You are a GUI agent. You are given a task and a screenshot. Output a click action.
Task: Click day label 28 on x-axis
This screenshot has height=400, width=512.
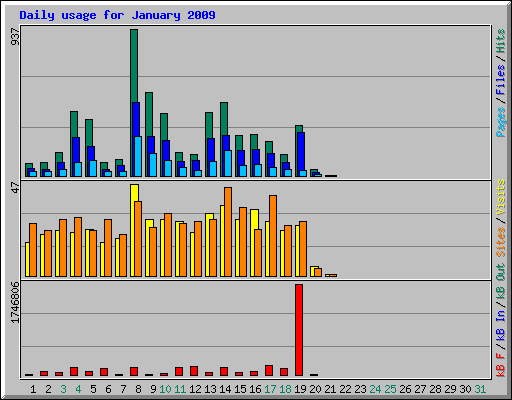point(435,389)
